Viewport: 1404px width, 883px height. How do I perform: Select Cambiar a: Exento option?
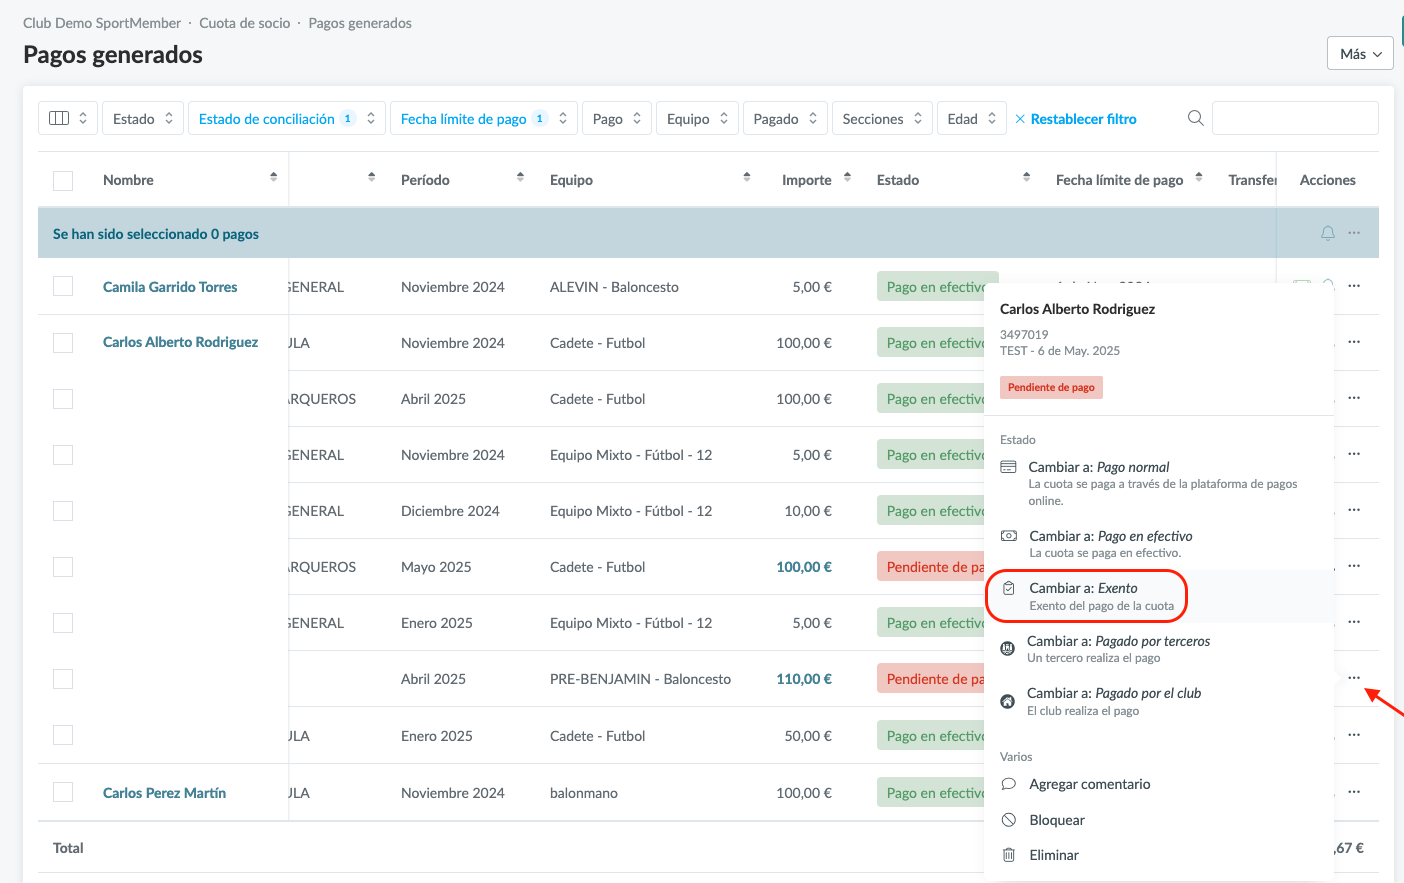(1085, 596)
